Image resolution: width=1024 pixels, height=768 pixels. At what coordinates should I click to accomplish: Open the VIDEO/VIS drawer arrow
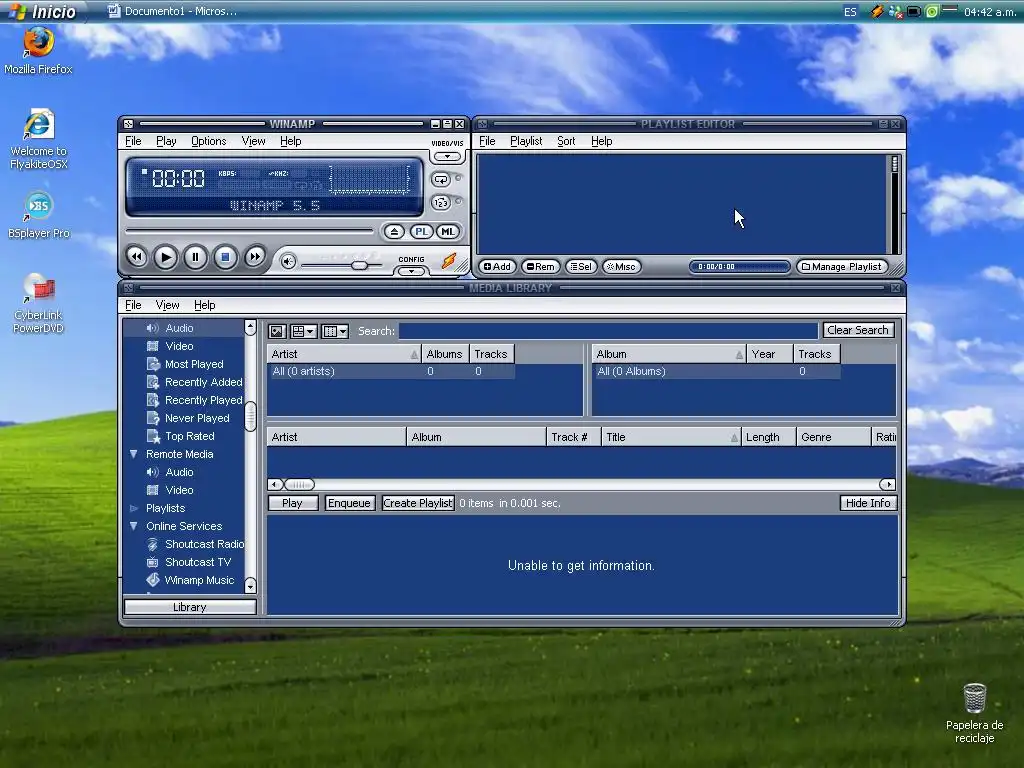click(x=447, y=157)
